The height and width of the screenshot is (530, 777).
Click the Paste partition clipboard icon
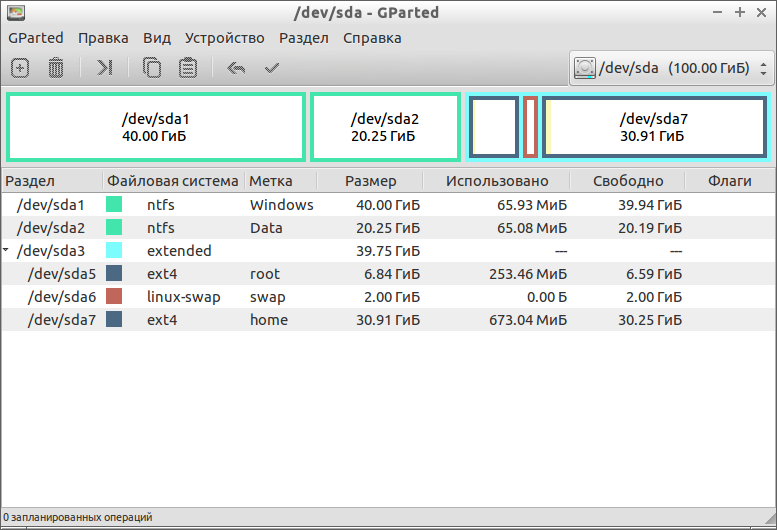188,68
